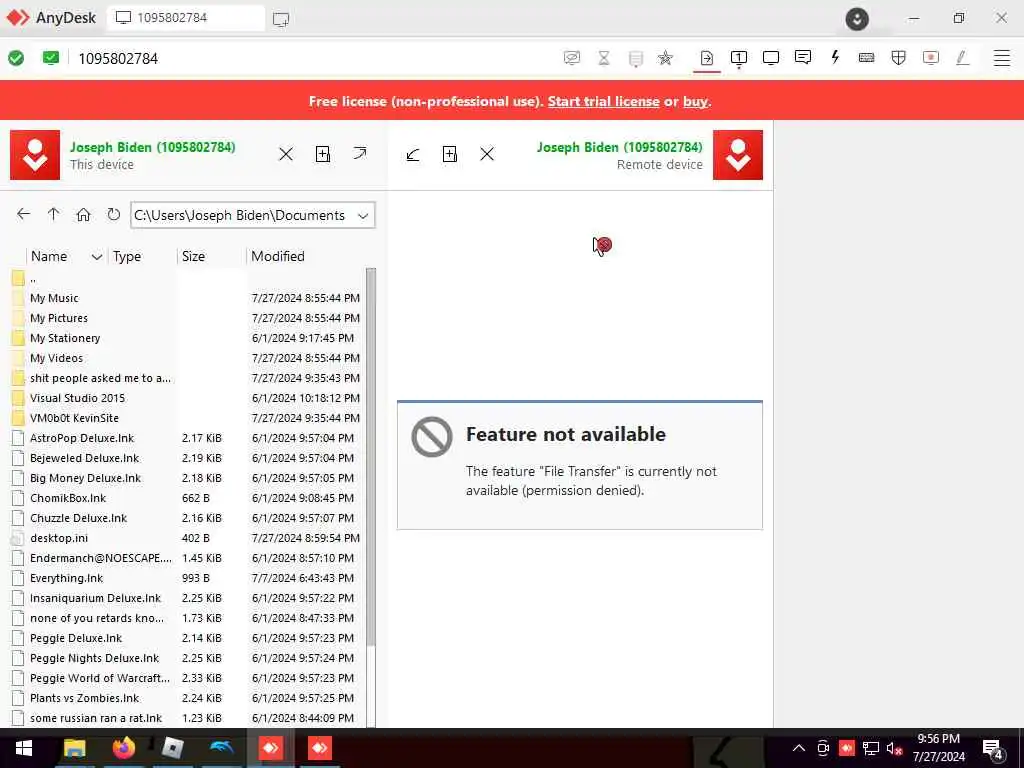Image resolution: width=1024 pixels, height=768 pixels.
Task: Click the hourglass toolbar icon
Action: [x=604, y=58]
